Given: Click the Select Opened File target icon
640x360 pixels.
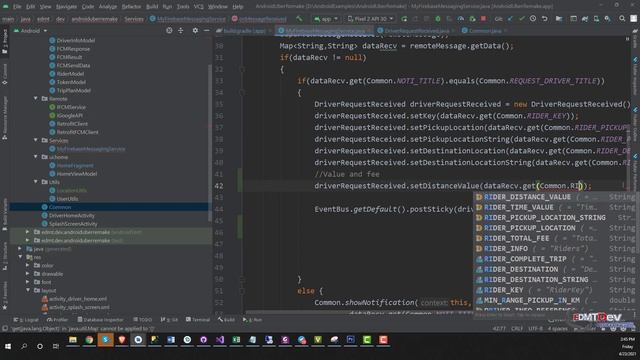Looking at the screenshot, I should pos(169,31).
